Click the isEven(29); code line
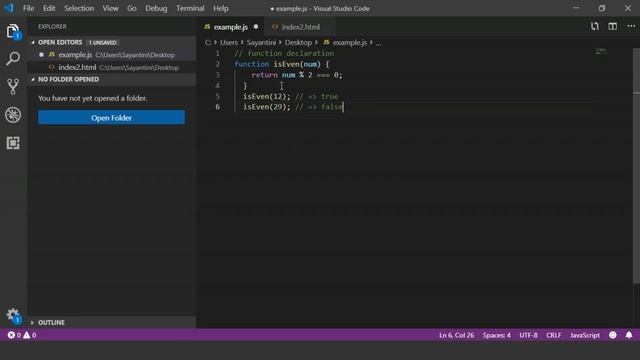Viewport: 640px width, 360px height. (293, 107)
